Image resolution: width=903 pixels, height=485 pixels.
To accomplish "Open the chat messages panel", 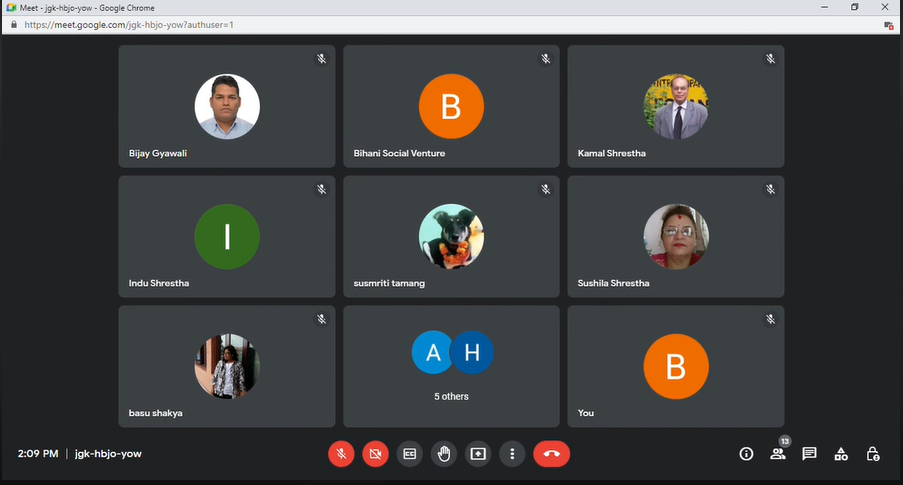I will [x=809, y=454].
